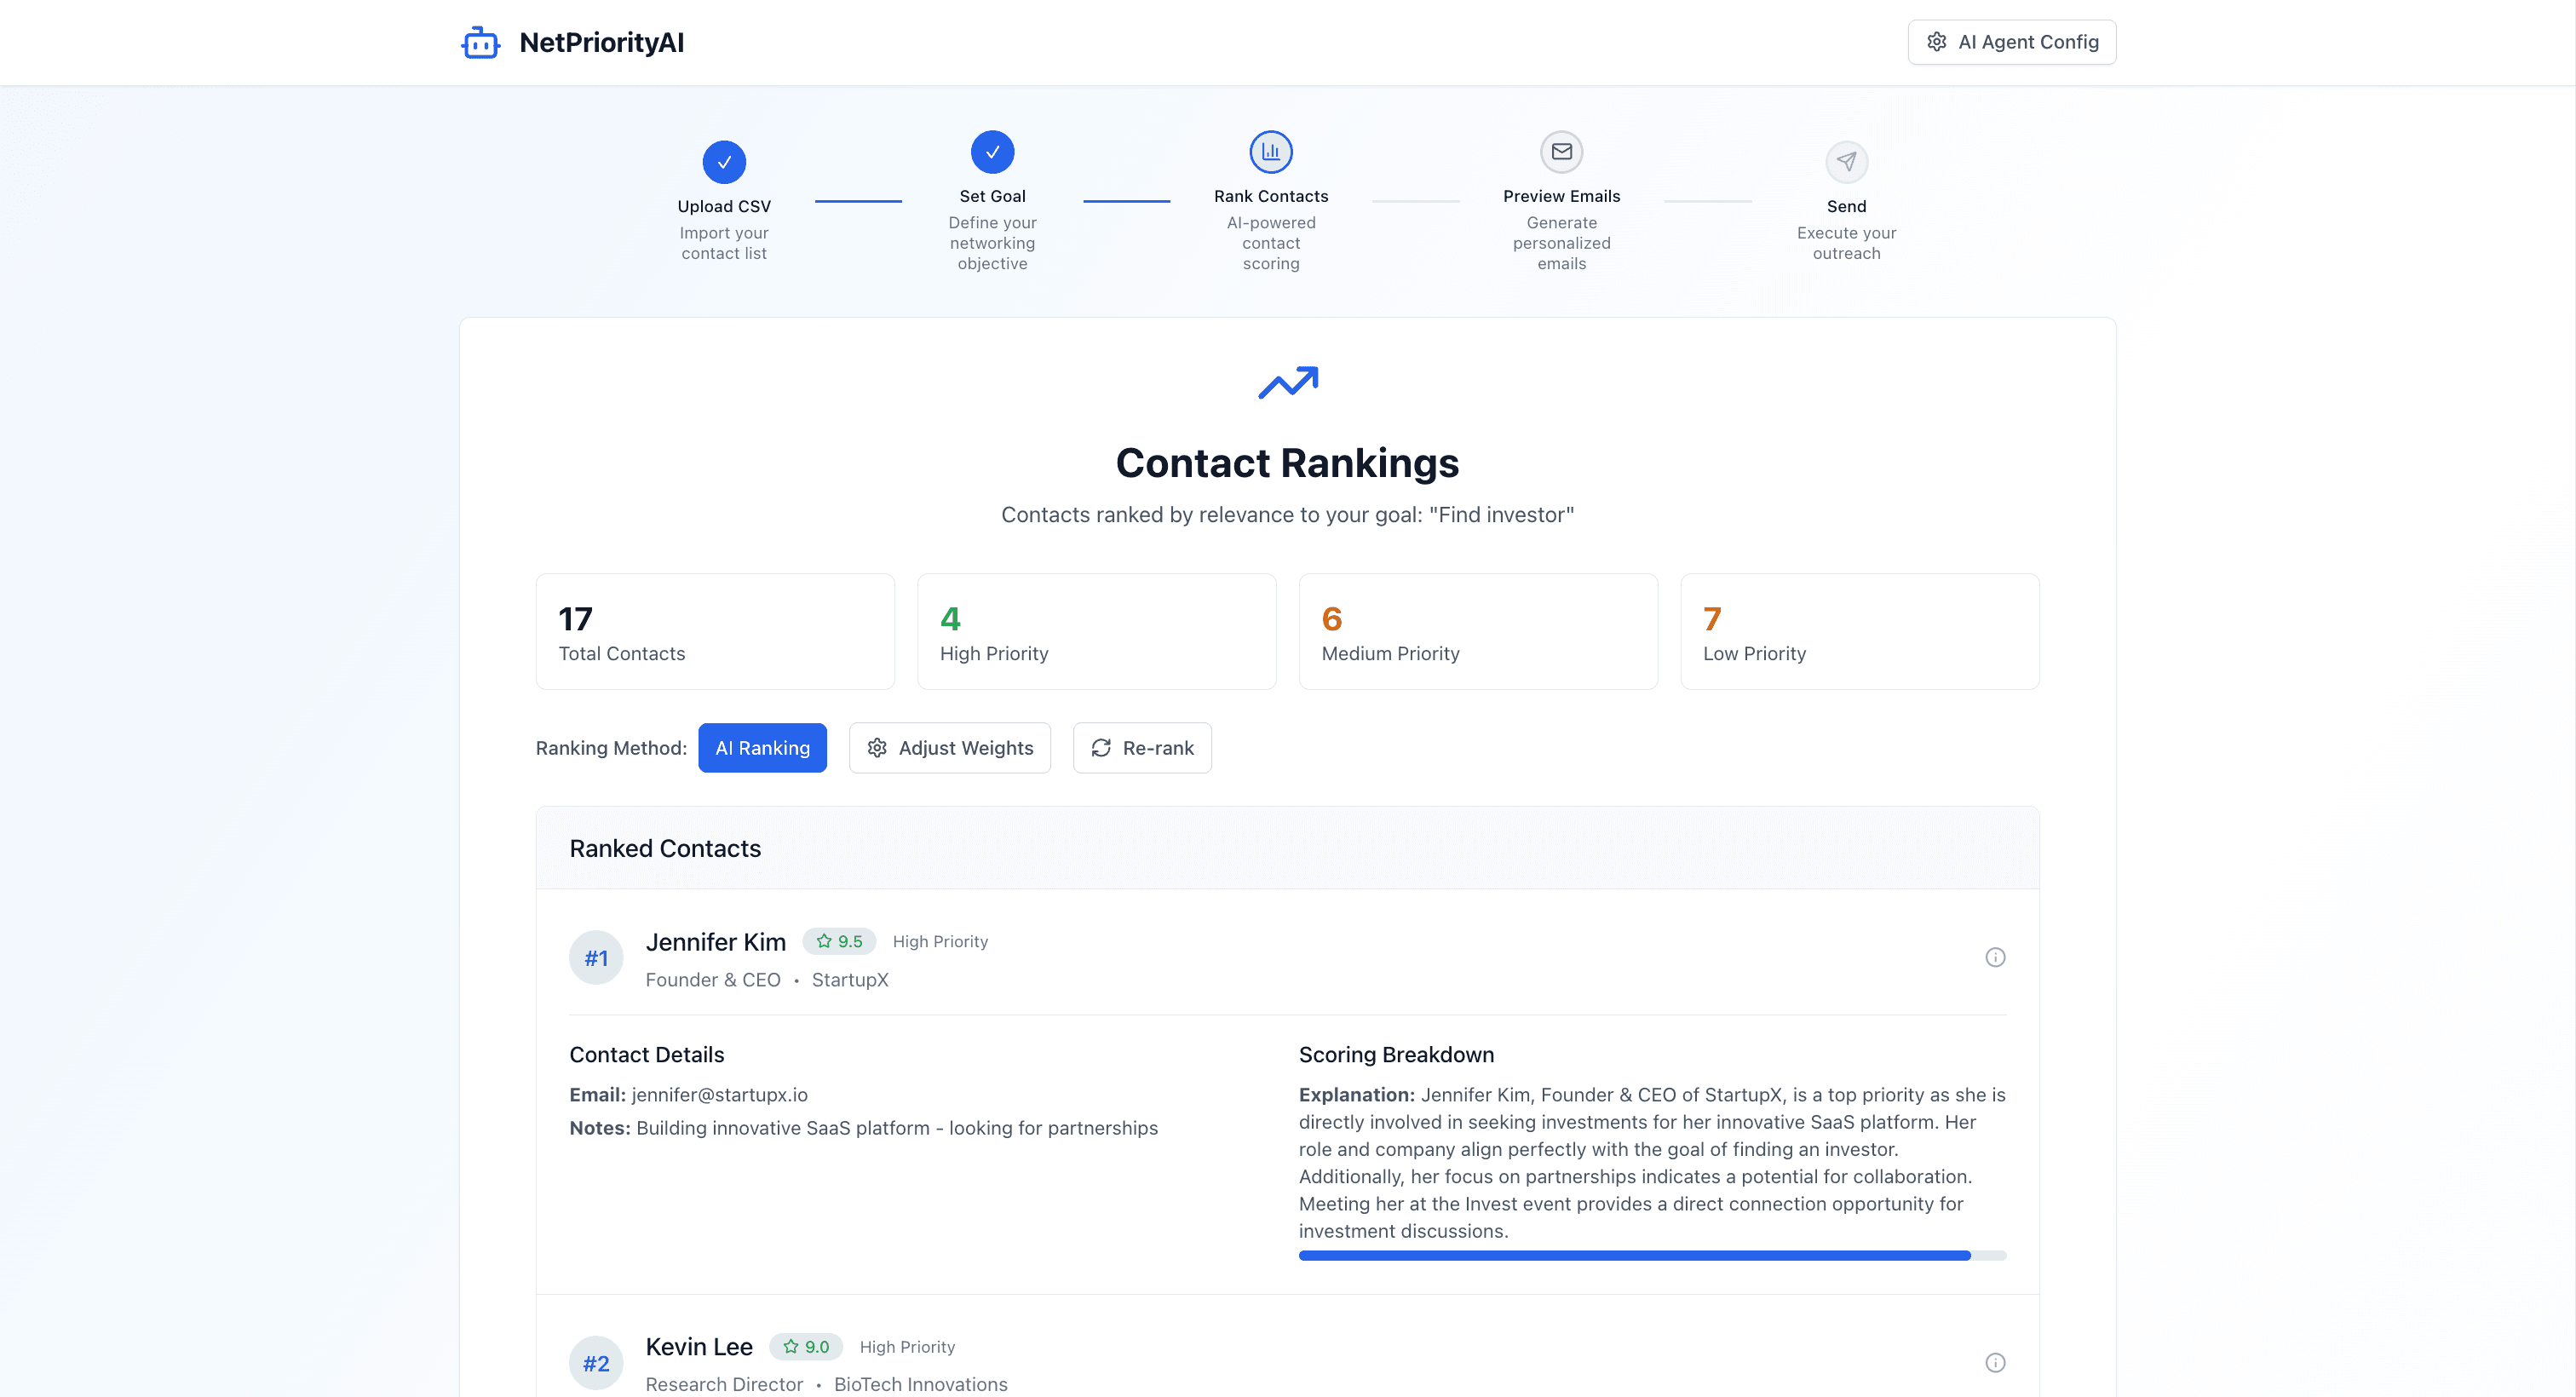Go to the Set Goal step label
Screen dimensions: 2576x1397
(x=992, y=196)
